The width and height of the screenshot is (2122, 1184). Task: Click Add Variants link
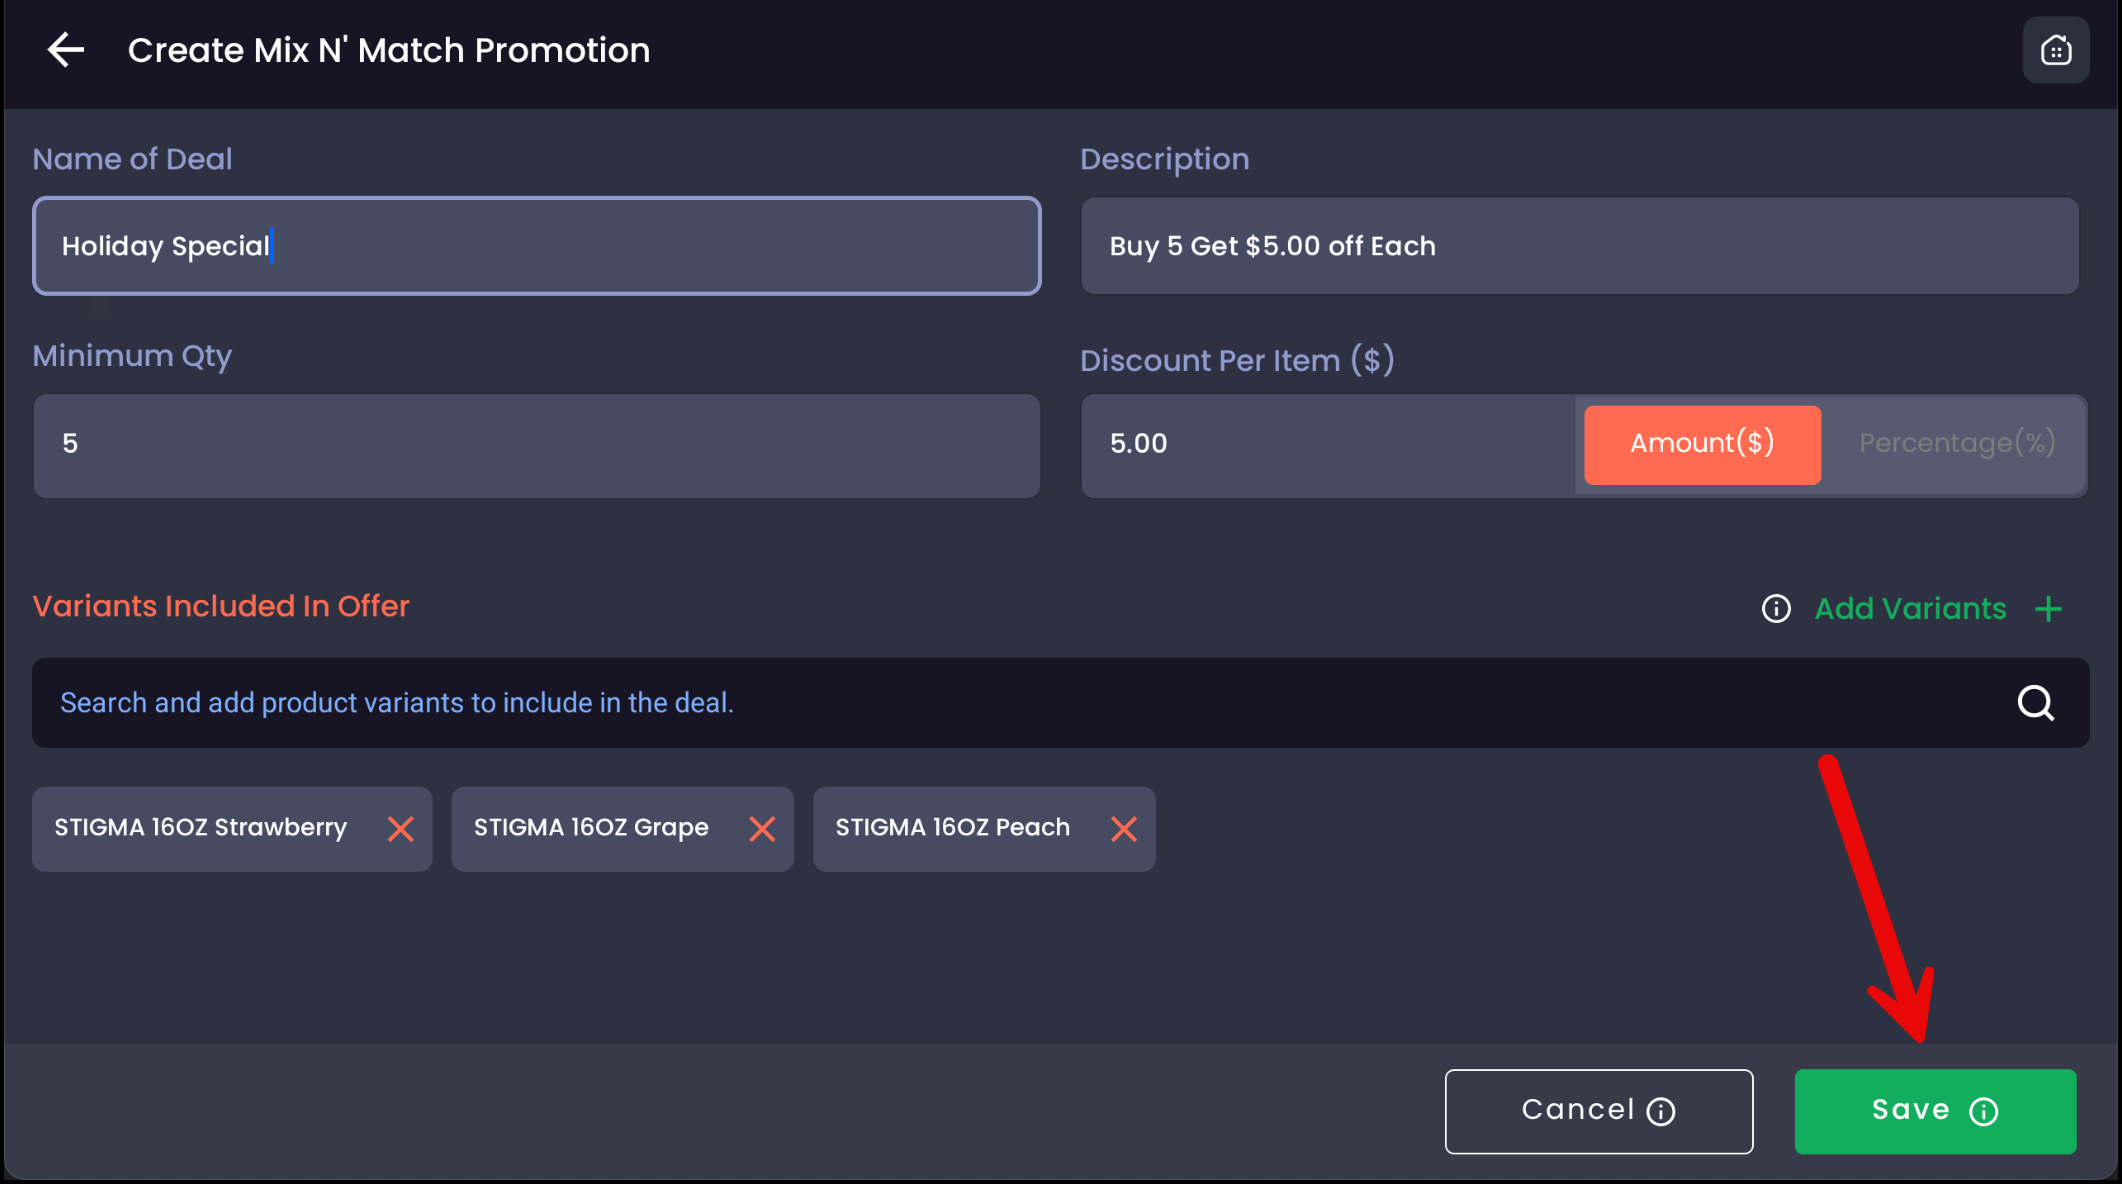[x=1910, y=608]
